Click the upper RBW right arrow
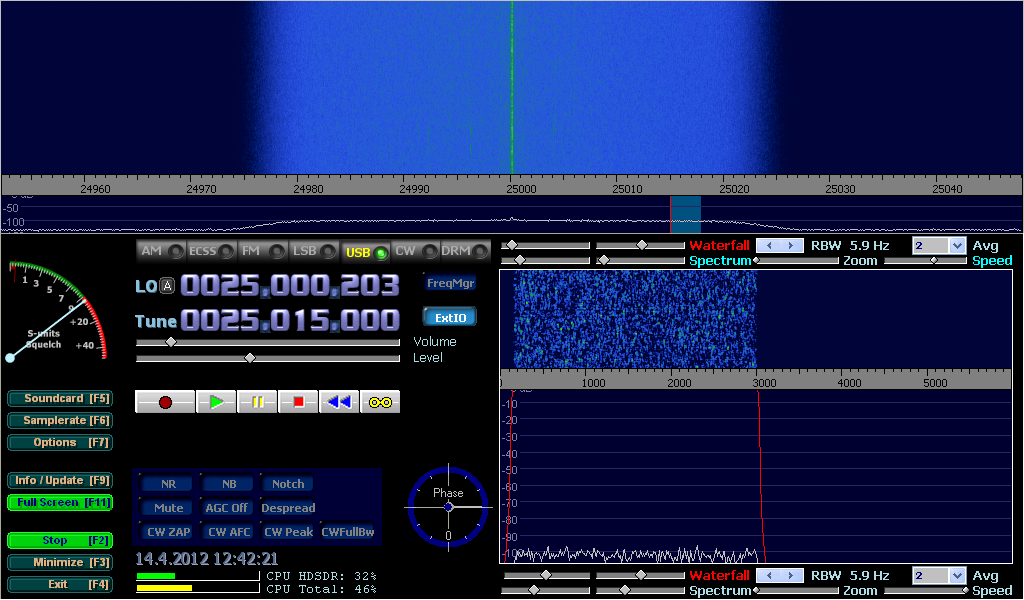This screenshot has width=1024, height=600. pos(792,246)
